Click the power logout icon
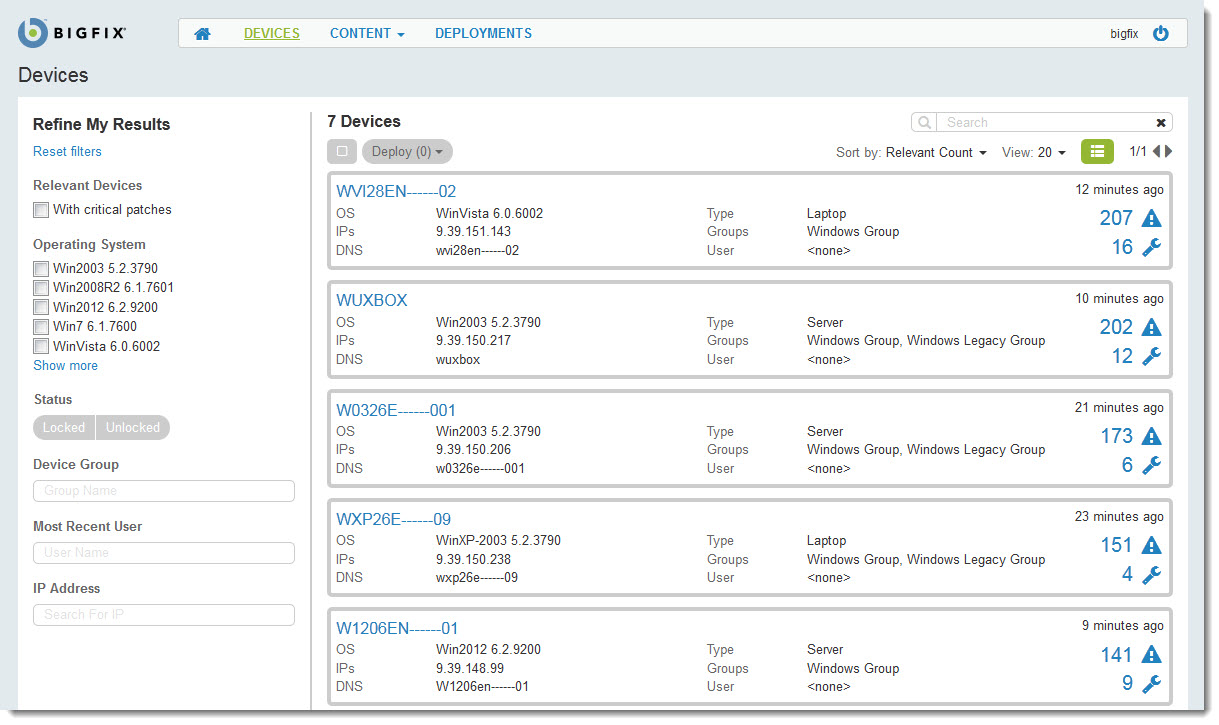 point(1161,33)
